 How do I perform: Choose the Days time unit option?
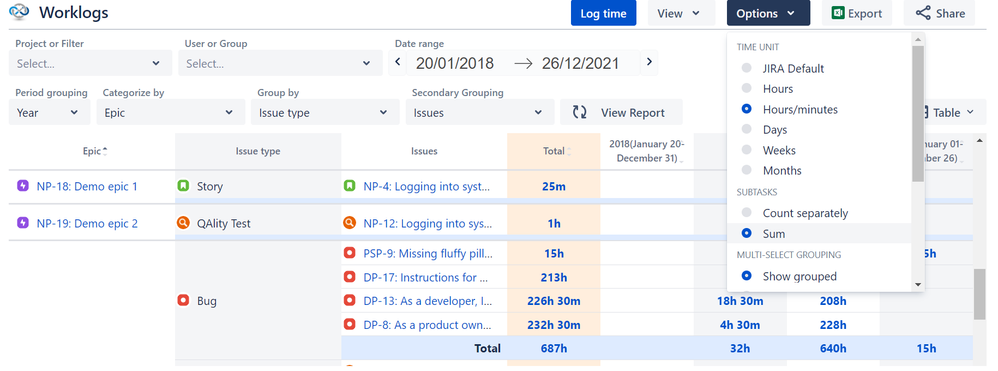coord(775,130)
